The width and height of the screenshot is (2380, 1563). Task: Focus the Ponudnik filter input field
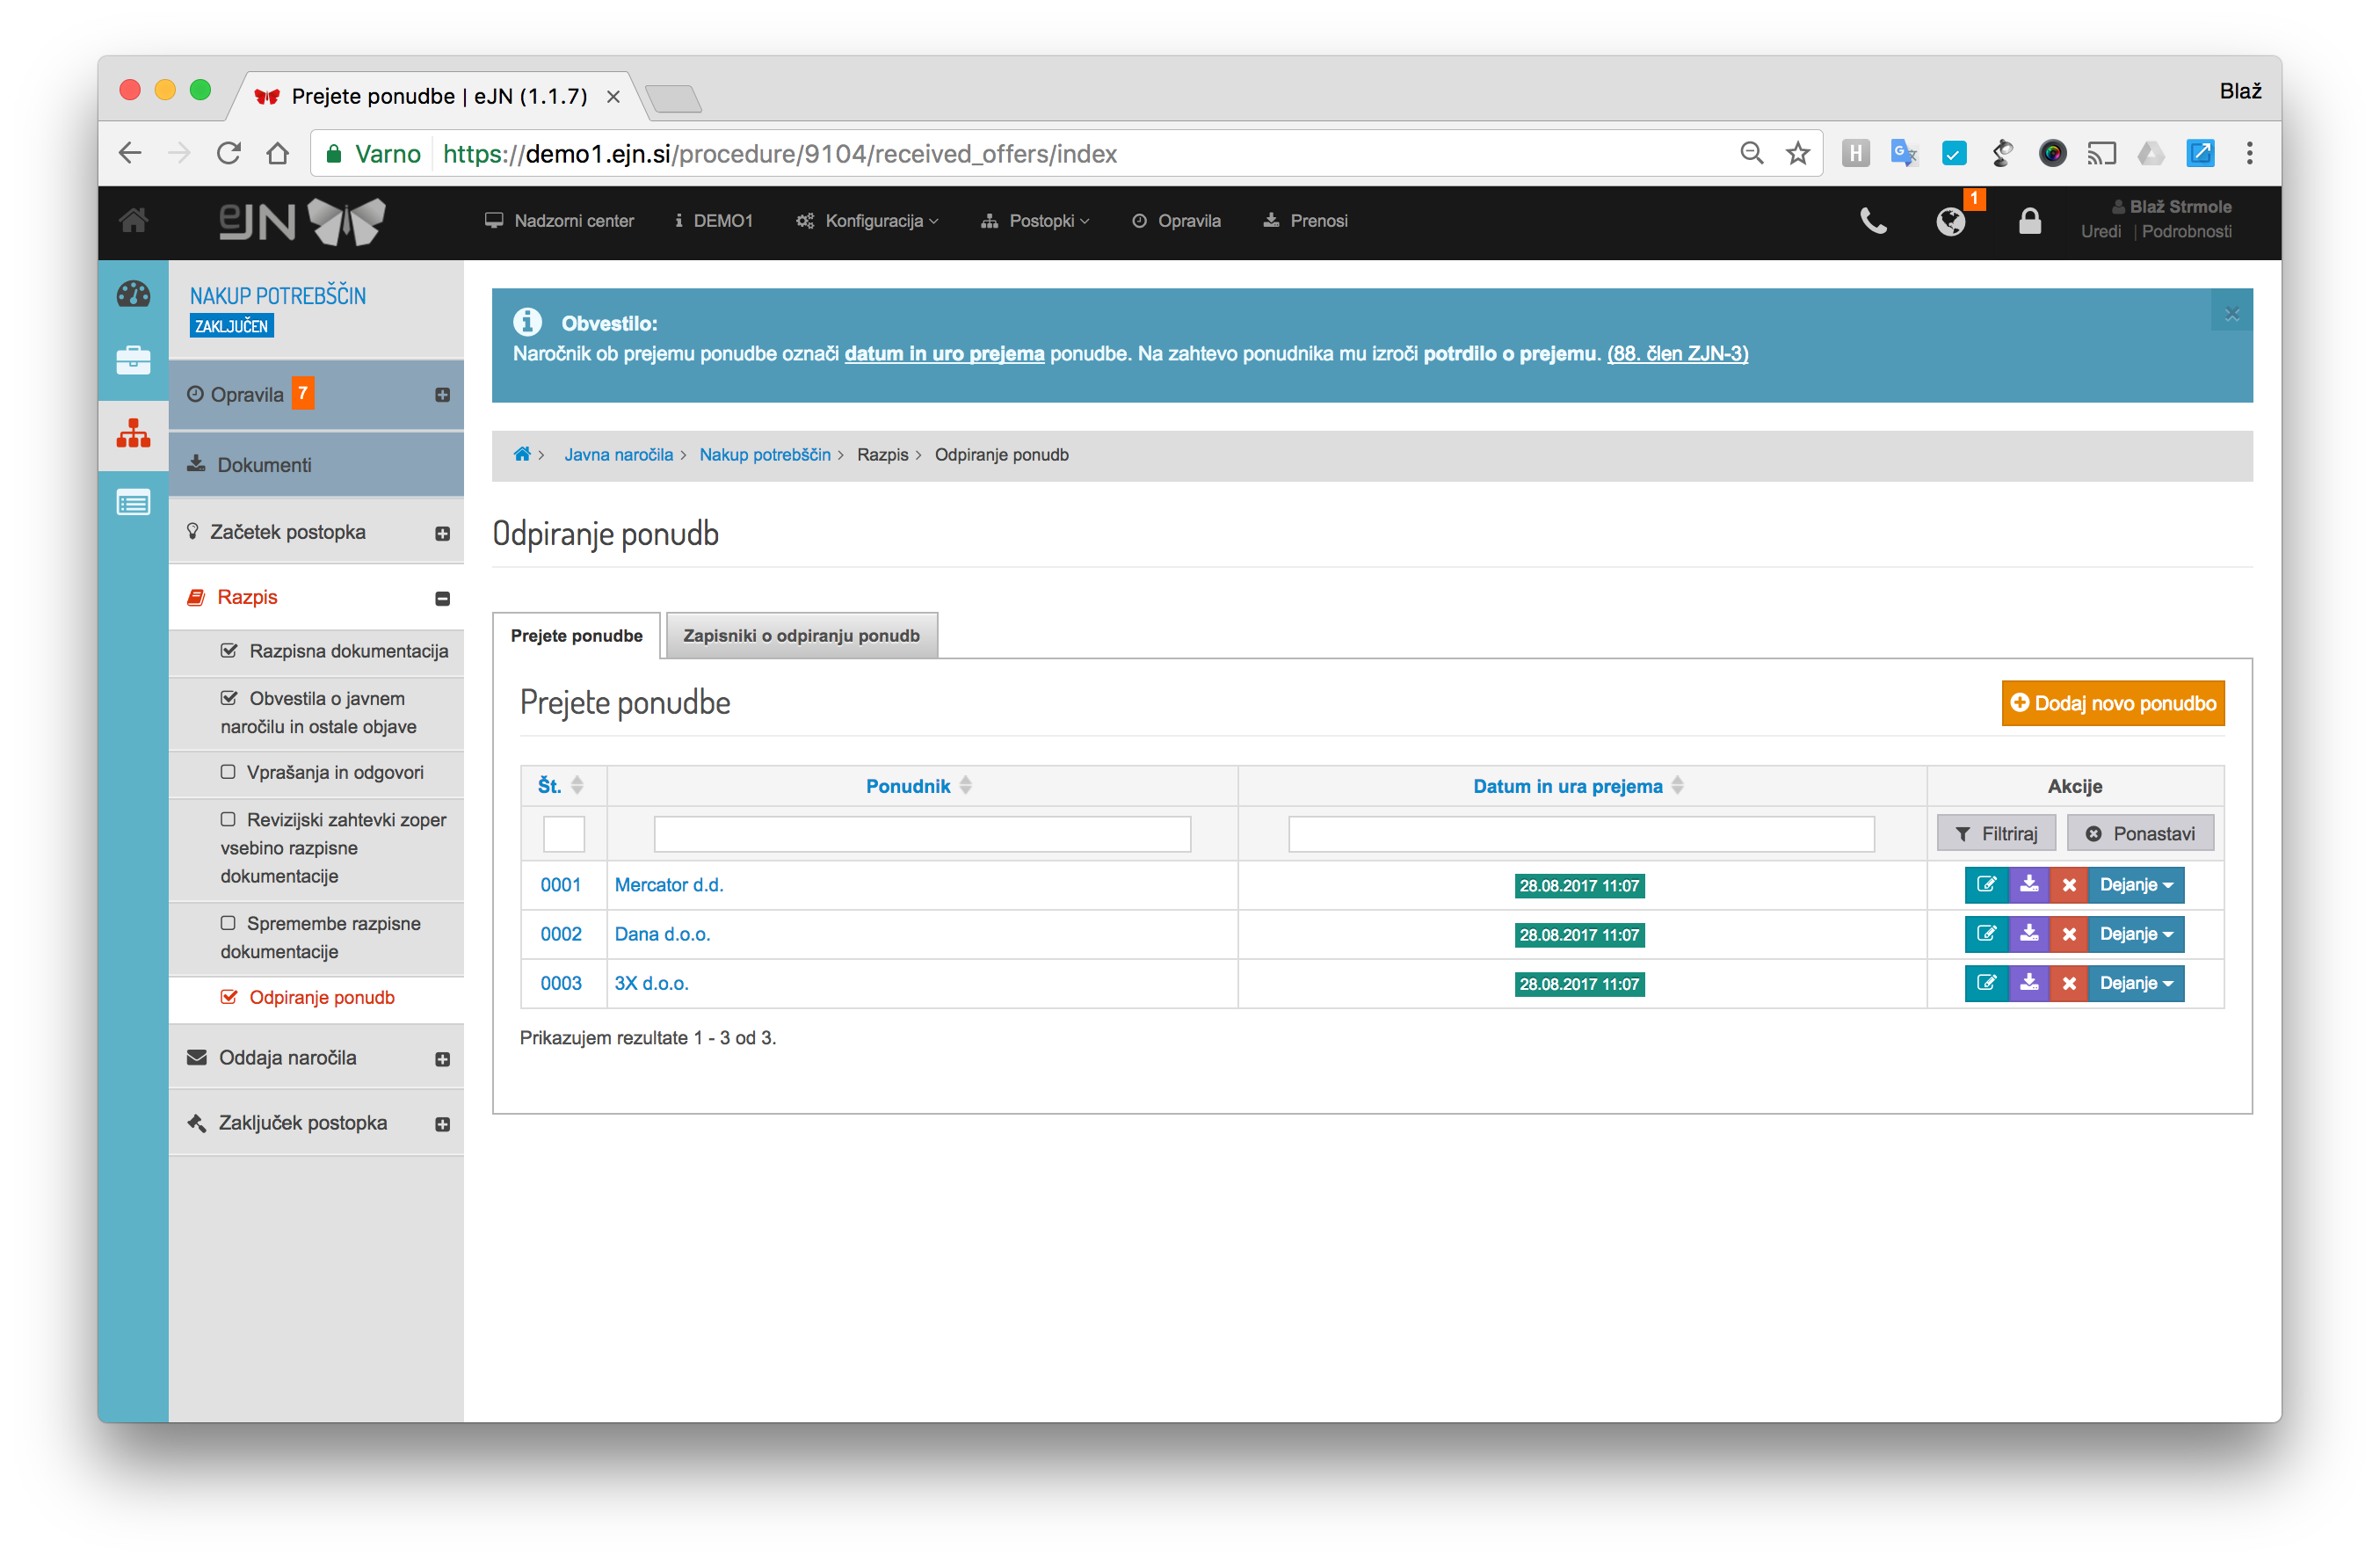pyautogui.click(x=921, y=833)
